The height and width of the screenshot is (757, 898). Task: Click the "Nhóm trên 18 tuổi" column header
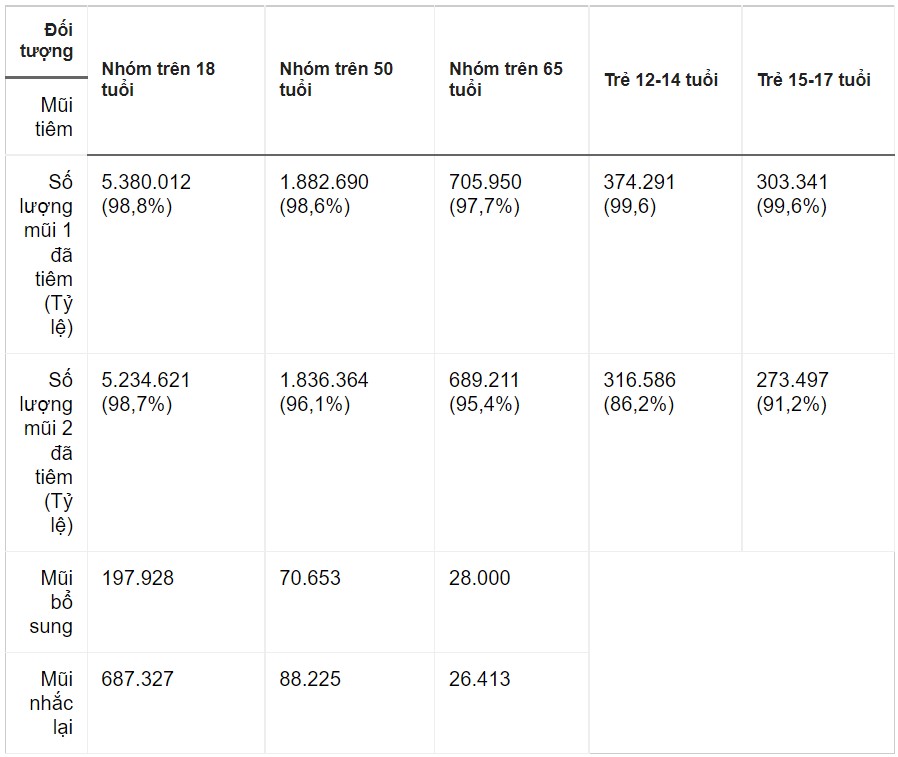tap(158, 79)
